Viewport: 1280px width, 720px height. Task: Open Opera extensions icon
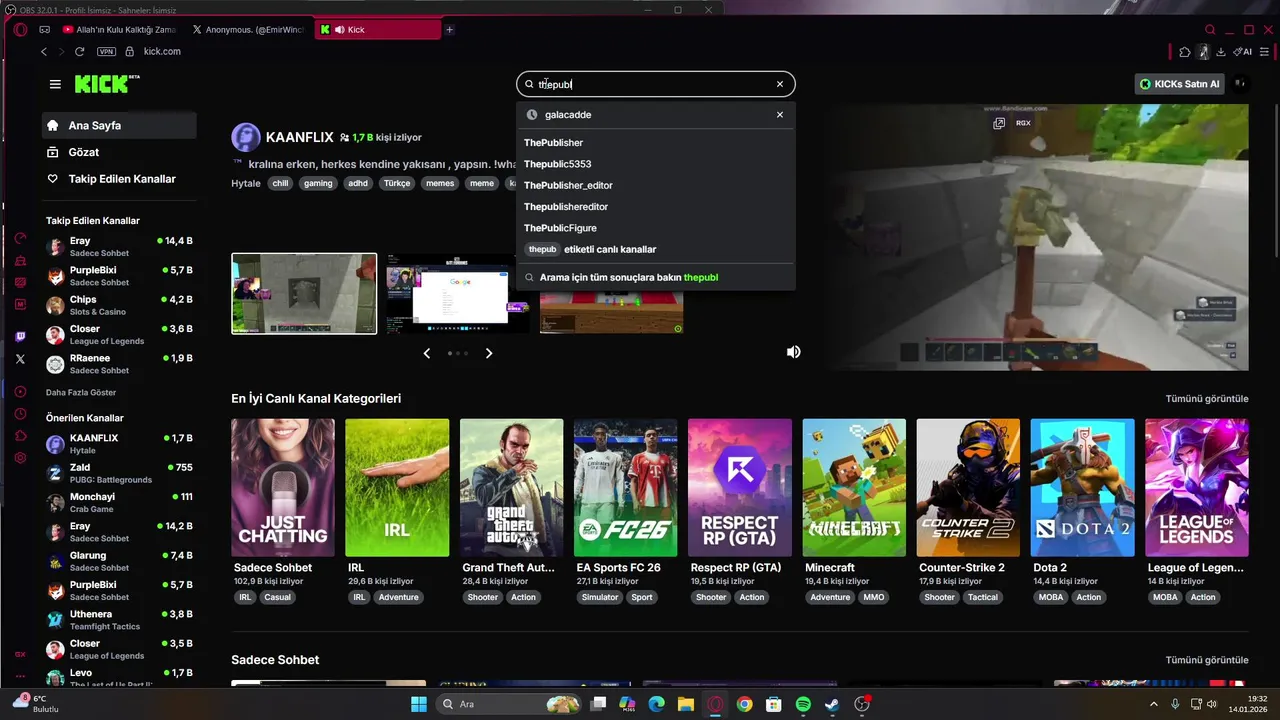click(x=1185, y=52)
